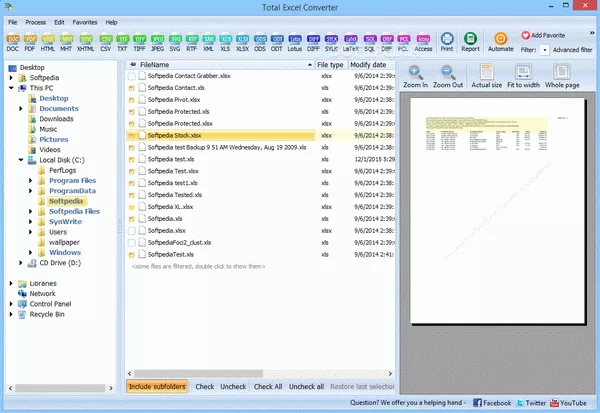Open the Filter dropdown box
This screenshot has height=413, width=600.
(544, 49)
